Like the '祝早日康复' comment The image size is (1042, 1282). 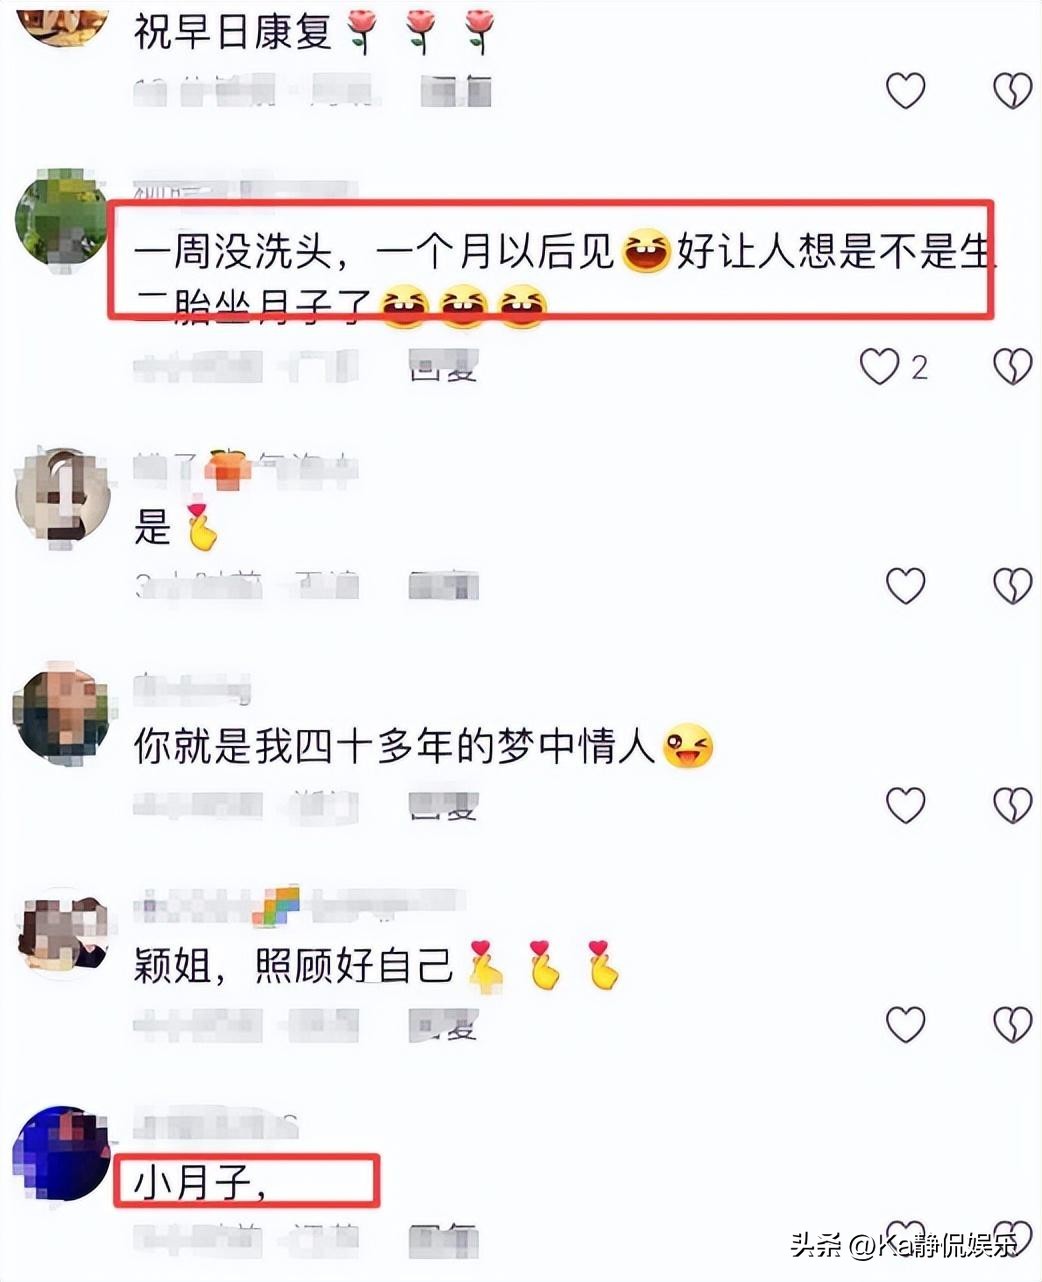tap(906, 91)
